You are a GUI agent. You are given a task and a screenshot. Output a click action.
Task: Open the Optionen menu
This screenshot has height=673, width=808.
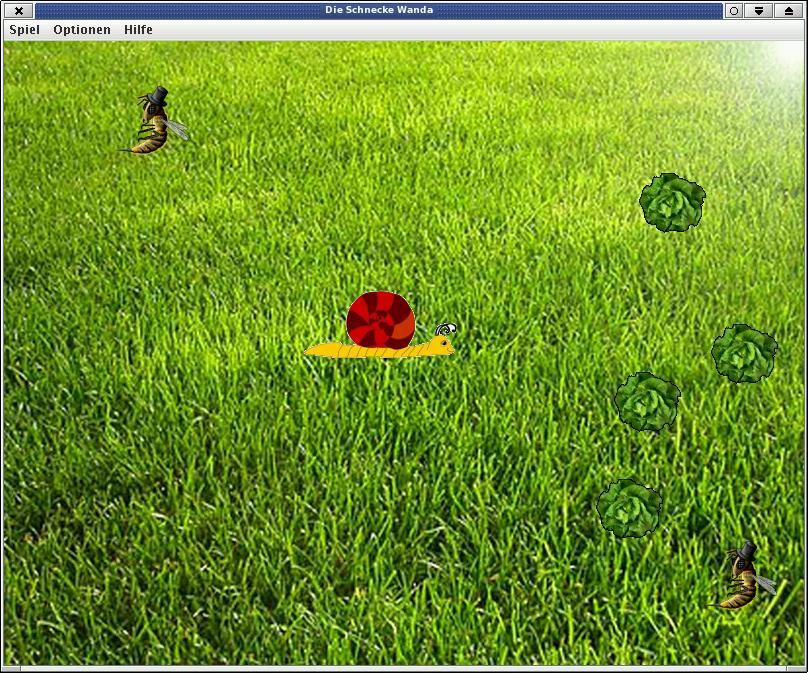[82, 30]
